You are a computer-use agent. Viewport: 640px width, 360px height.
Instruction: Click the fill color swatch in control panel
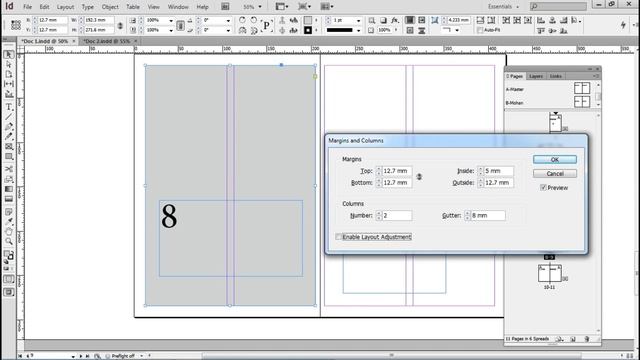coord(308,20)
